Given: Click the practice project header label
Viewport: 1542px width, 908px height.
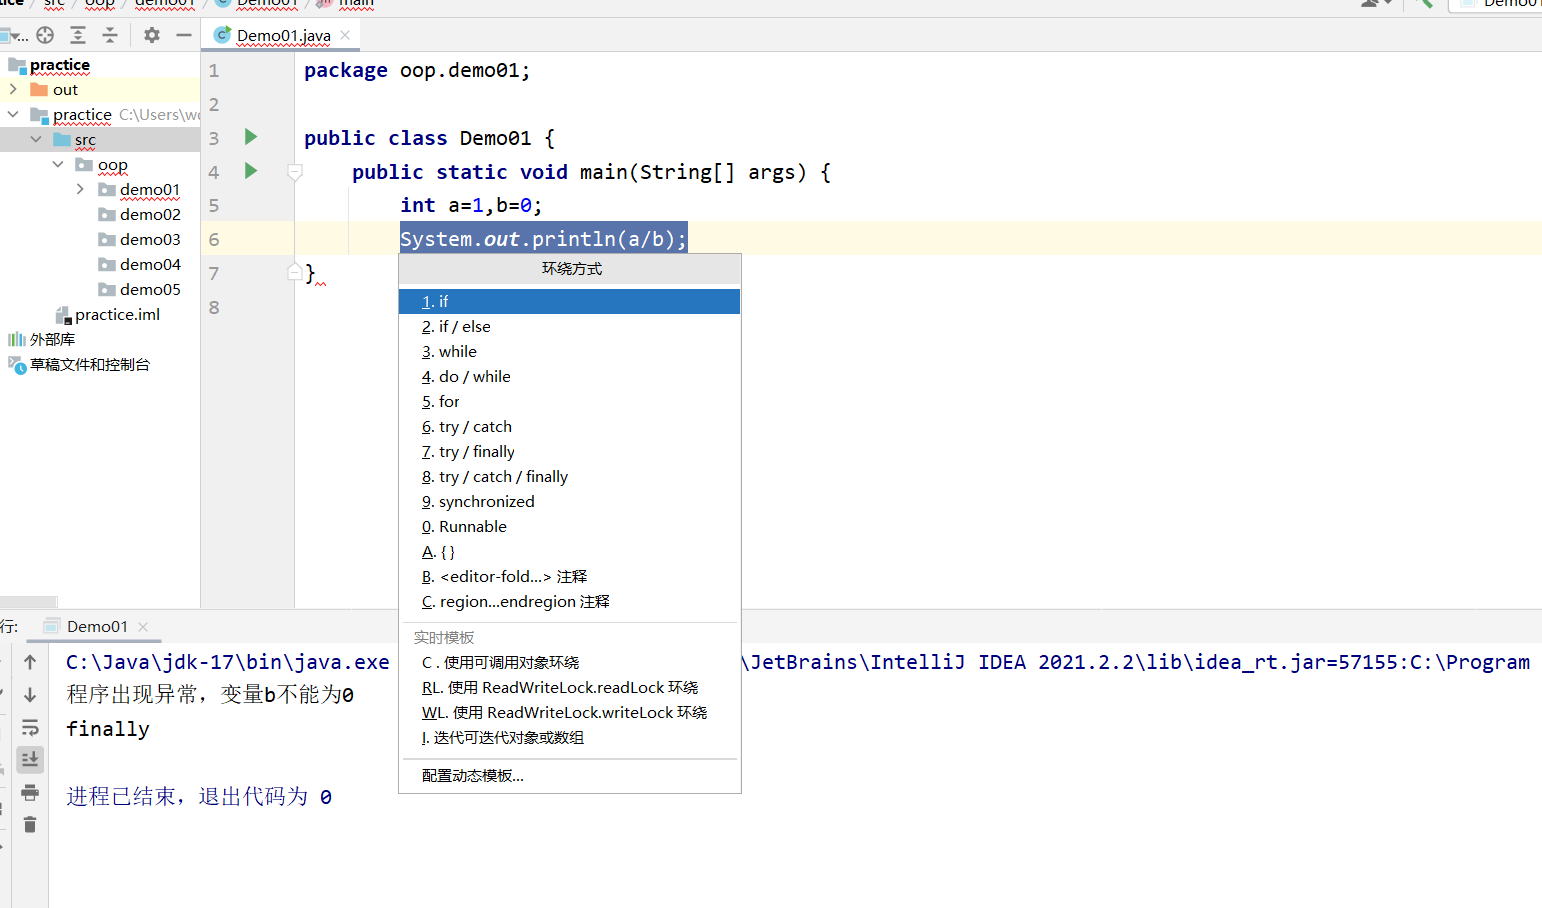Looking at the screenshot, I should coord(60,64).
